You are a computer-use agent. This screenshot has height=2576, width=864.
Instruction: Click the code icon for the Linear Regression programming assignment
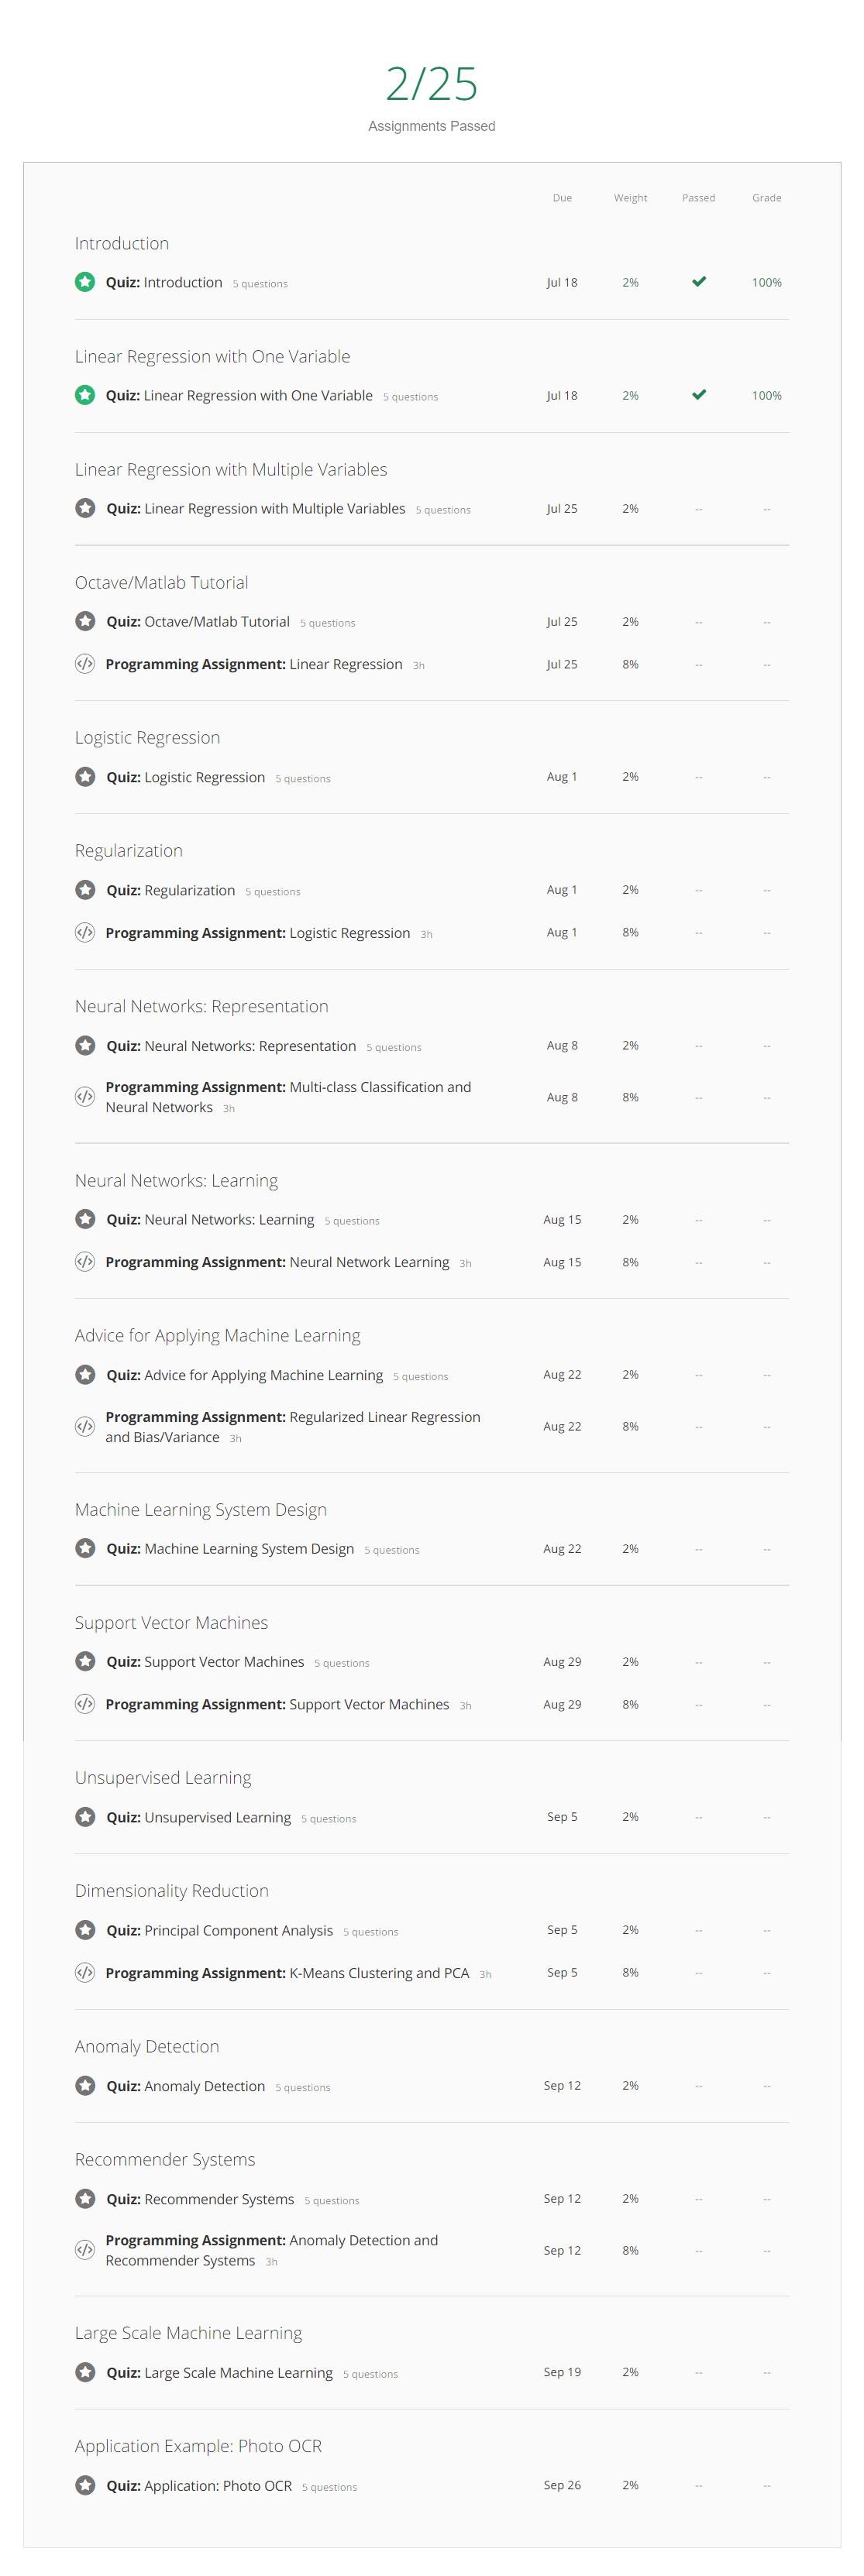pos(85,663)
